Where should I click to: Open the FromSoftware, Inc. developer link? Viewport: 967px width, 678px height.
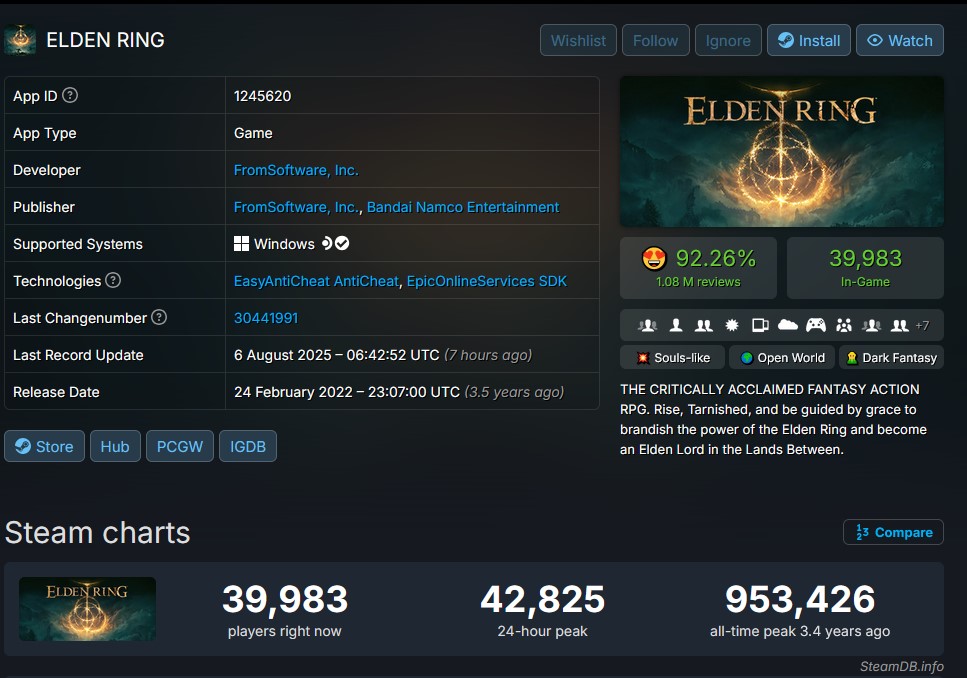[296, 170]
